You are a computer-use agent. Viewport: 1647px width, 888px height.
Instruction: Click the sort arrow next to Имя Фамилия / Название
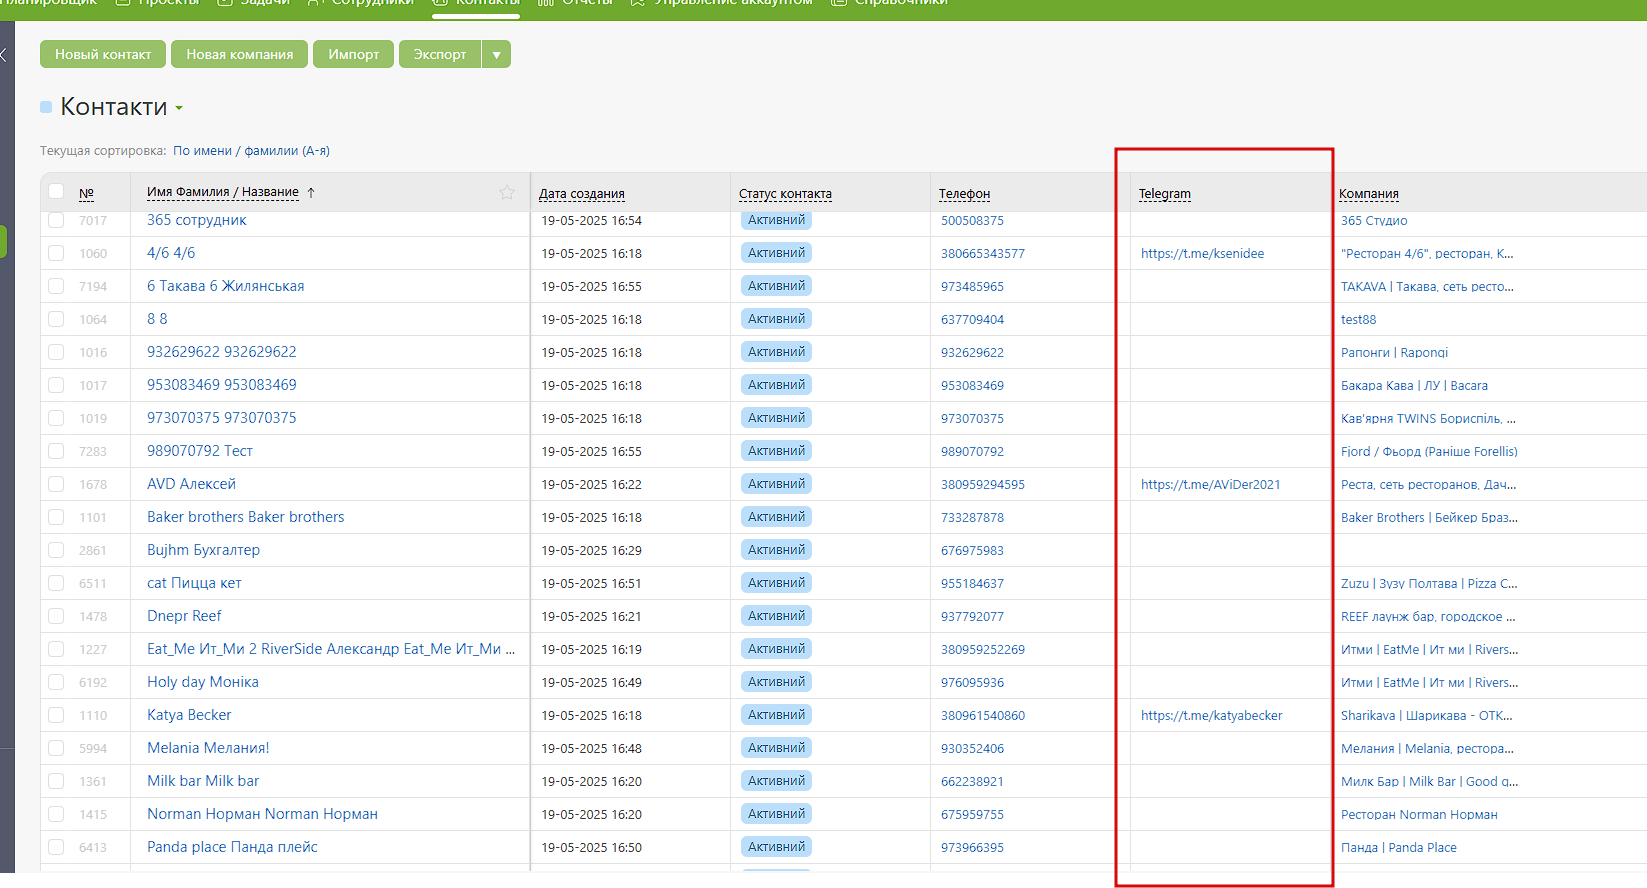pos(311,192)
